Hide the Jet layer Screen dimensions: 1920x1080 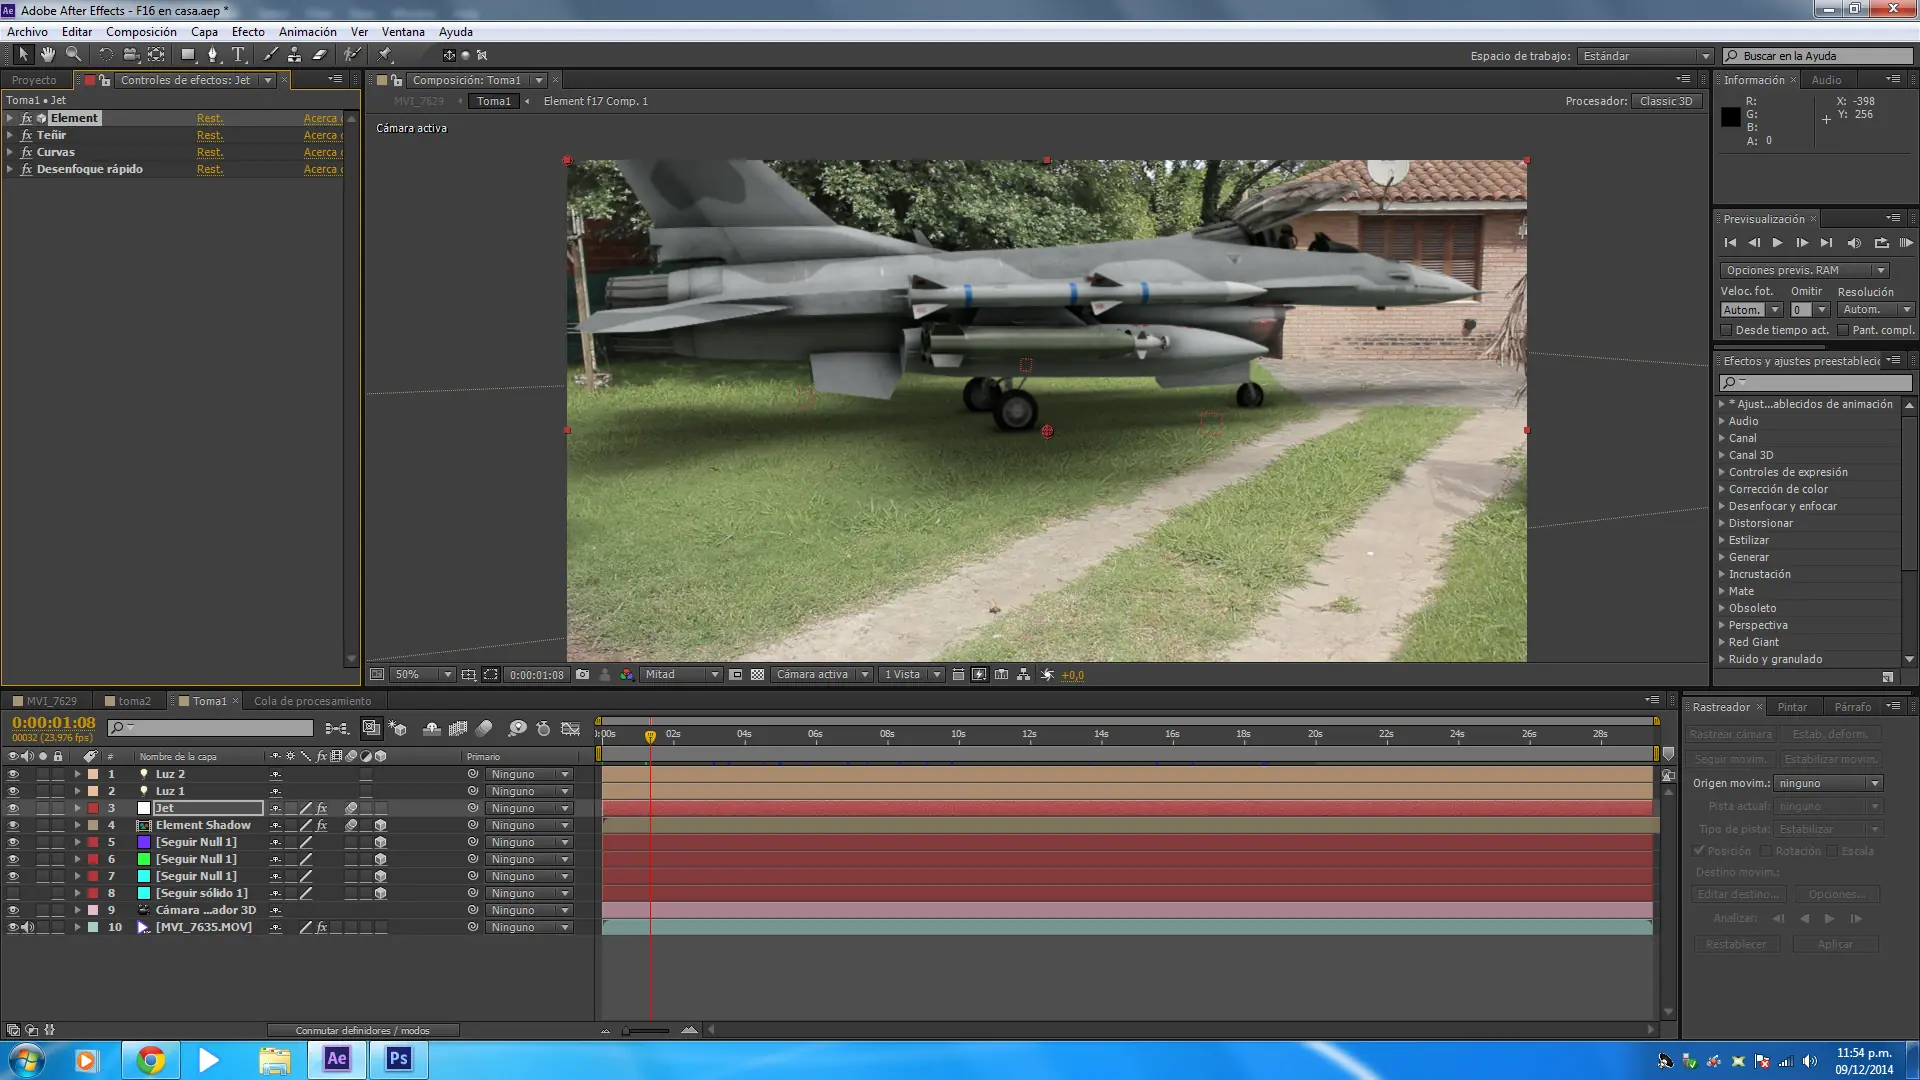point(13,808)
